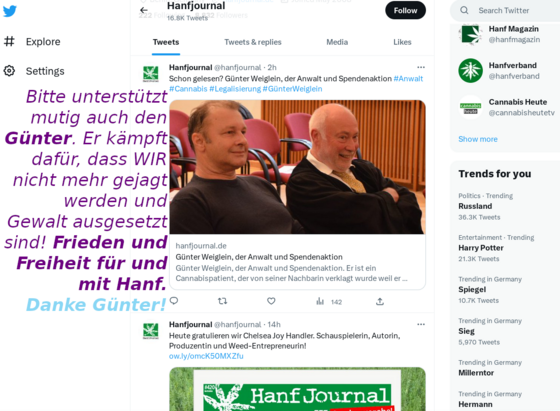Screen dimensions: 560x411
Task: Switch to Tweets & replies tab
Action: 252,42
